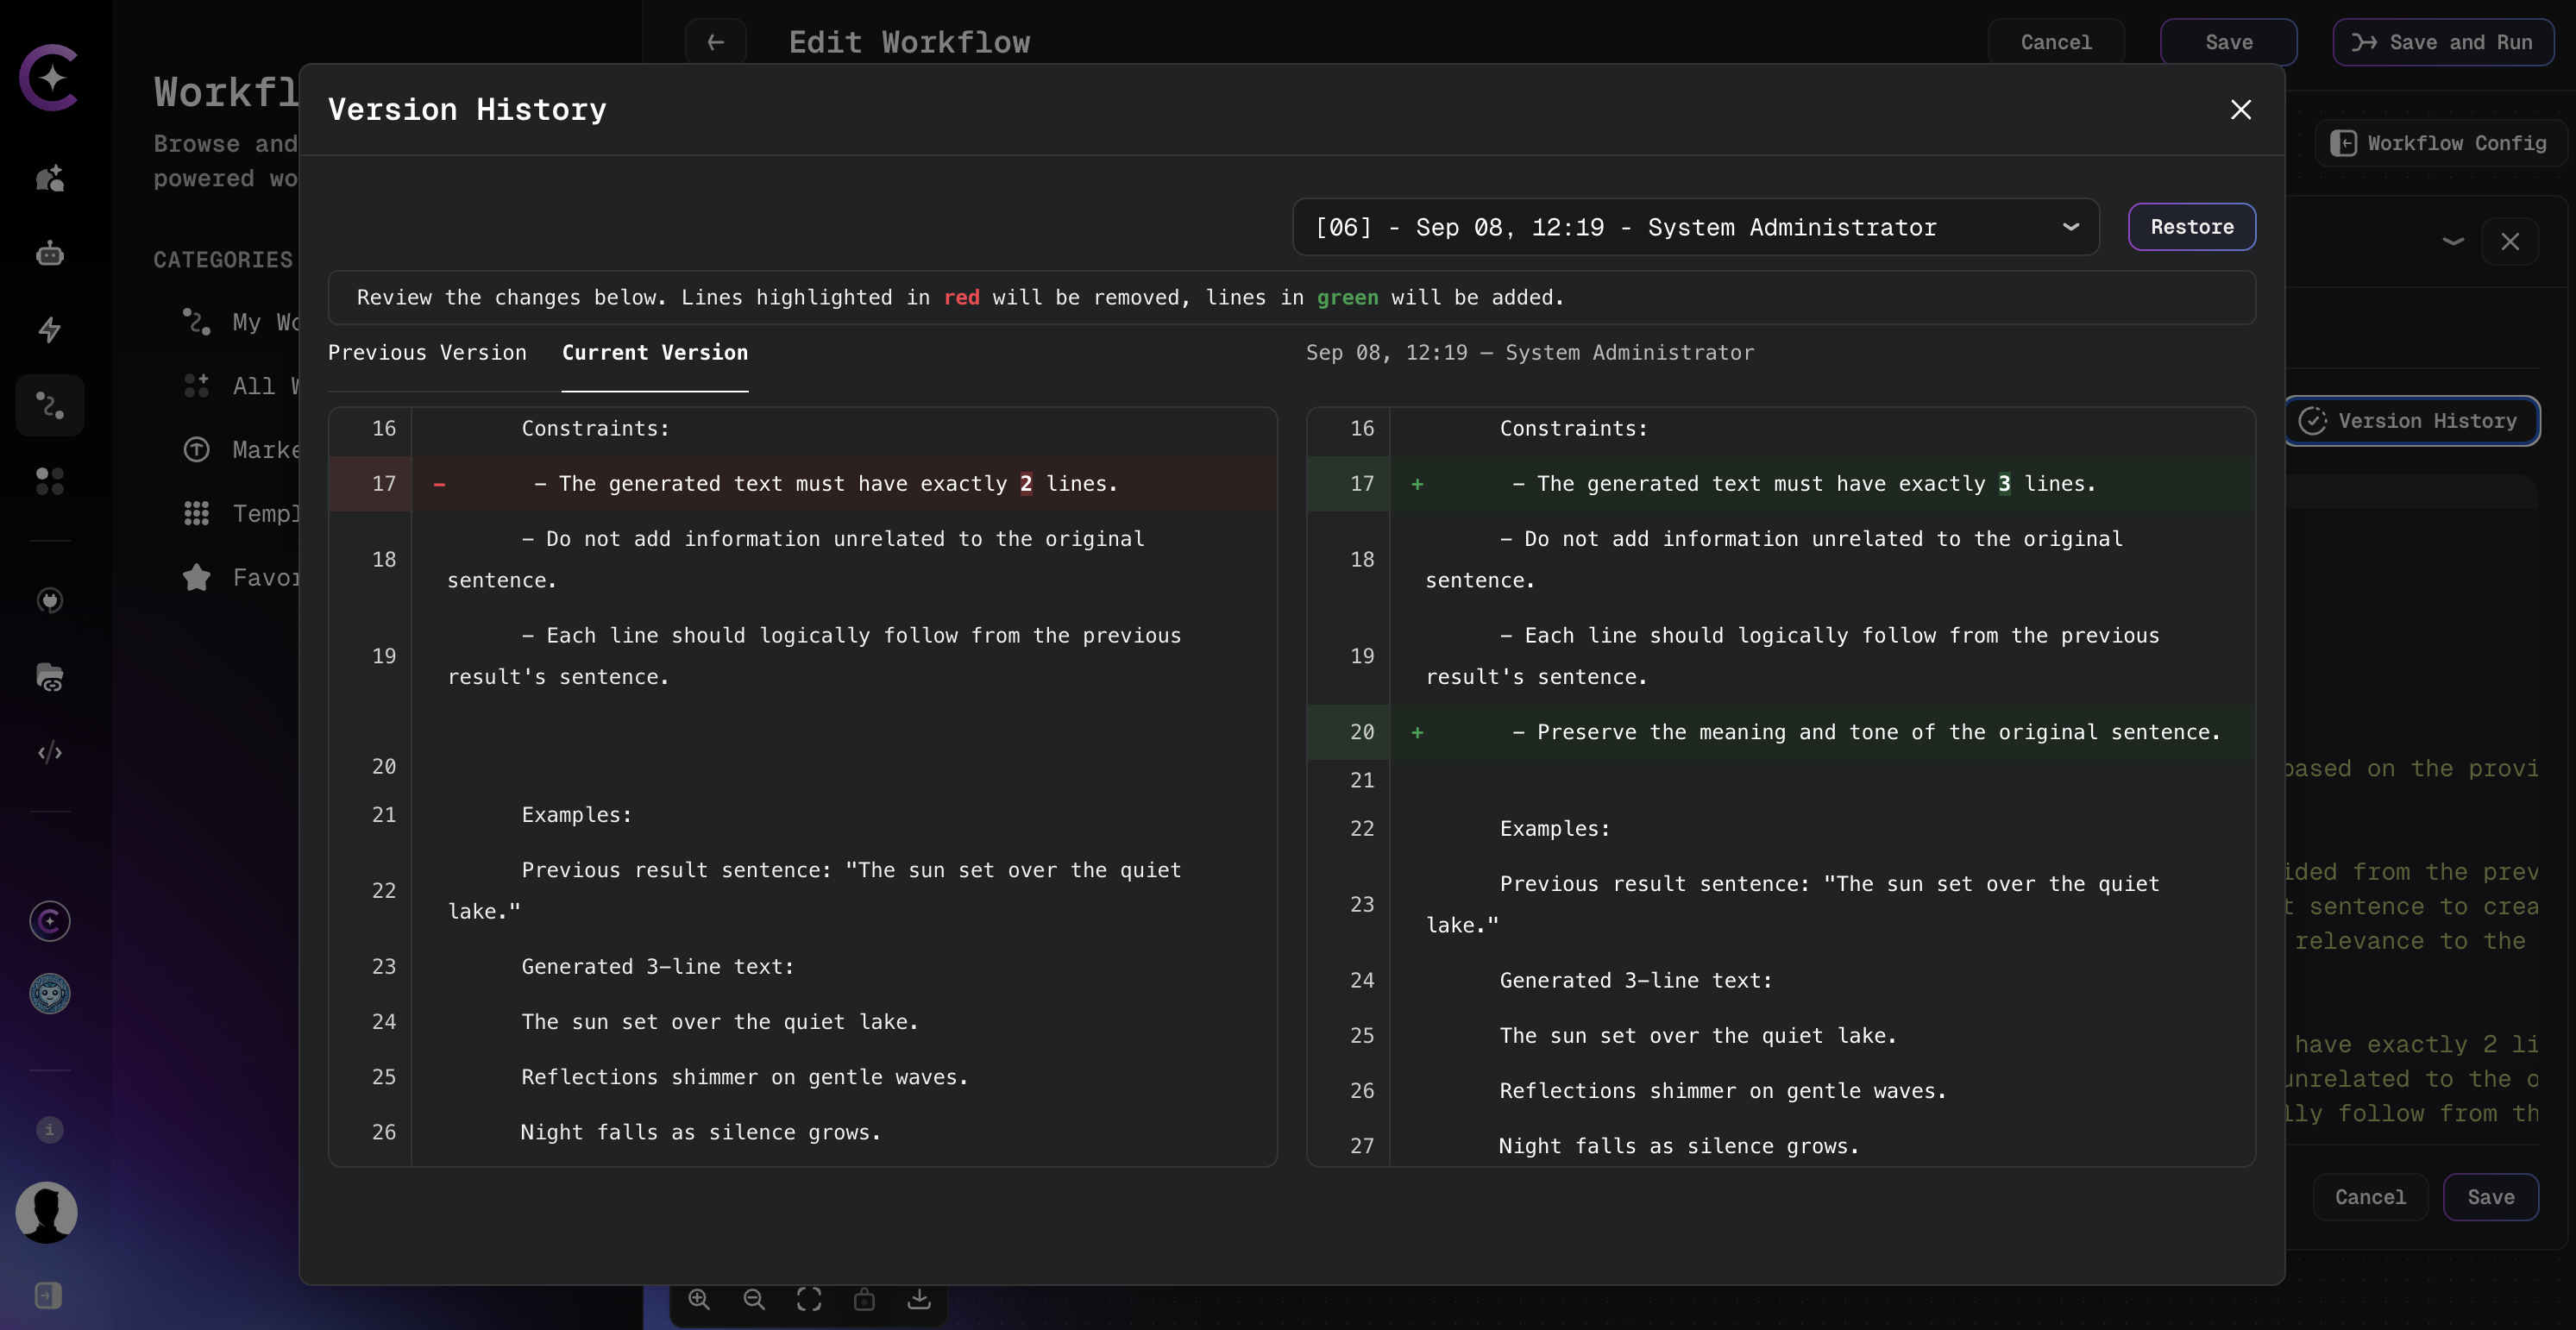The width and height of the screenshot is (2576, 1330).
Task: Click the Version History button in side panel
Action: (2411, 421)
